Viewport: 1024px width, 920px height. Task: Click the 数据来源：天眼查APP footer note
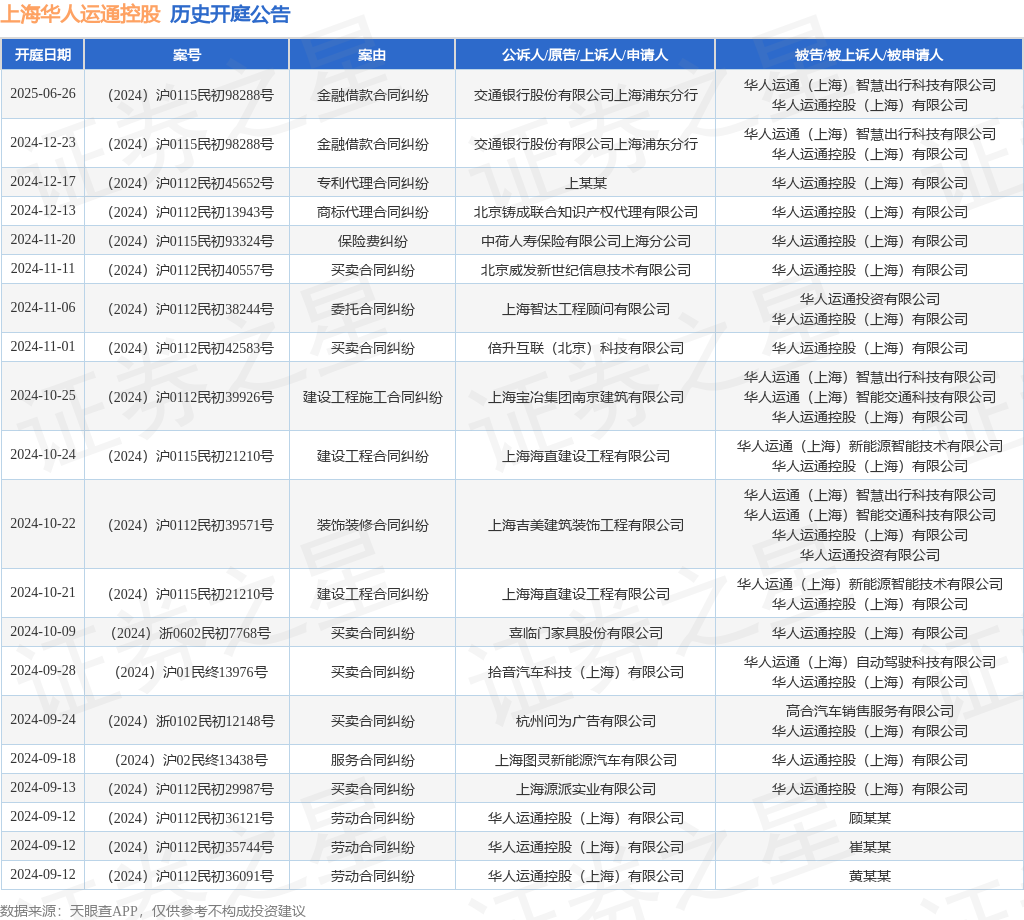coord(153,911)
